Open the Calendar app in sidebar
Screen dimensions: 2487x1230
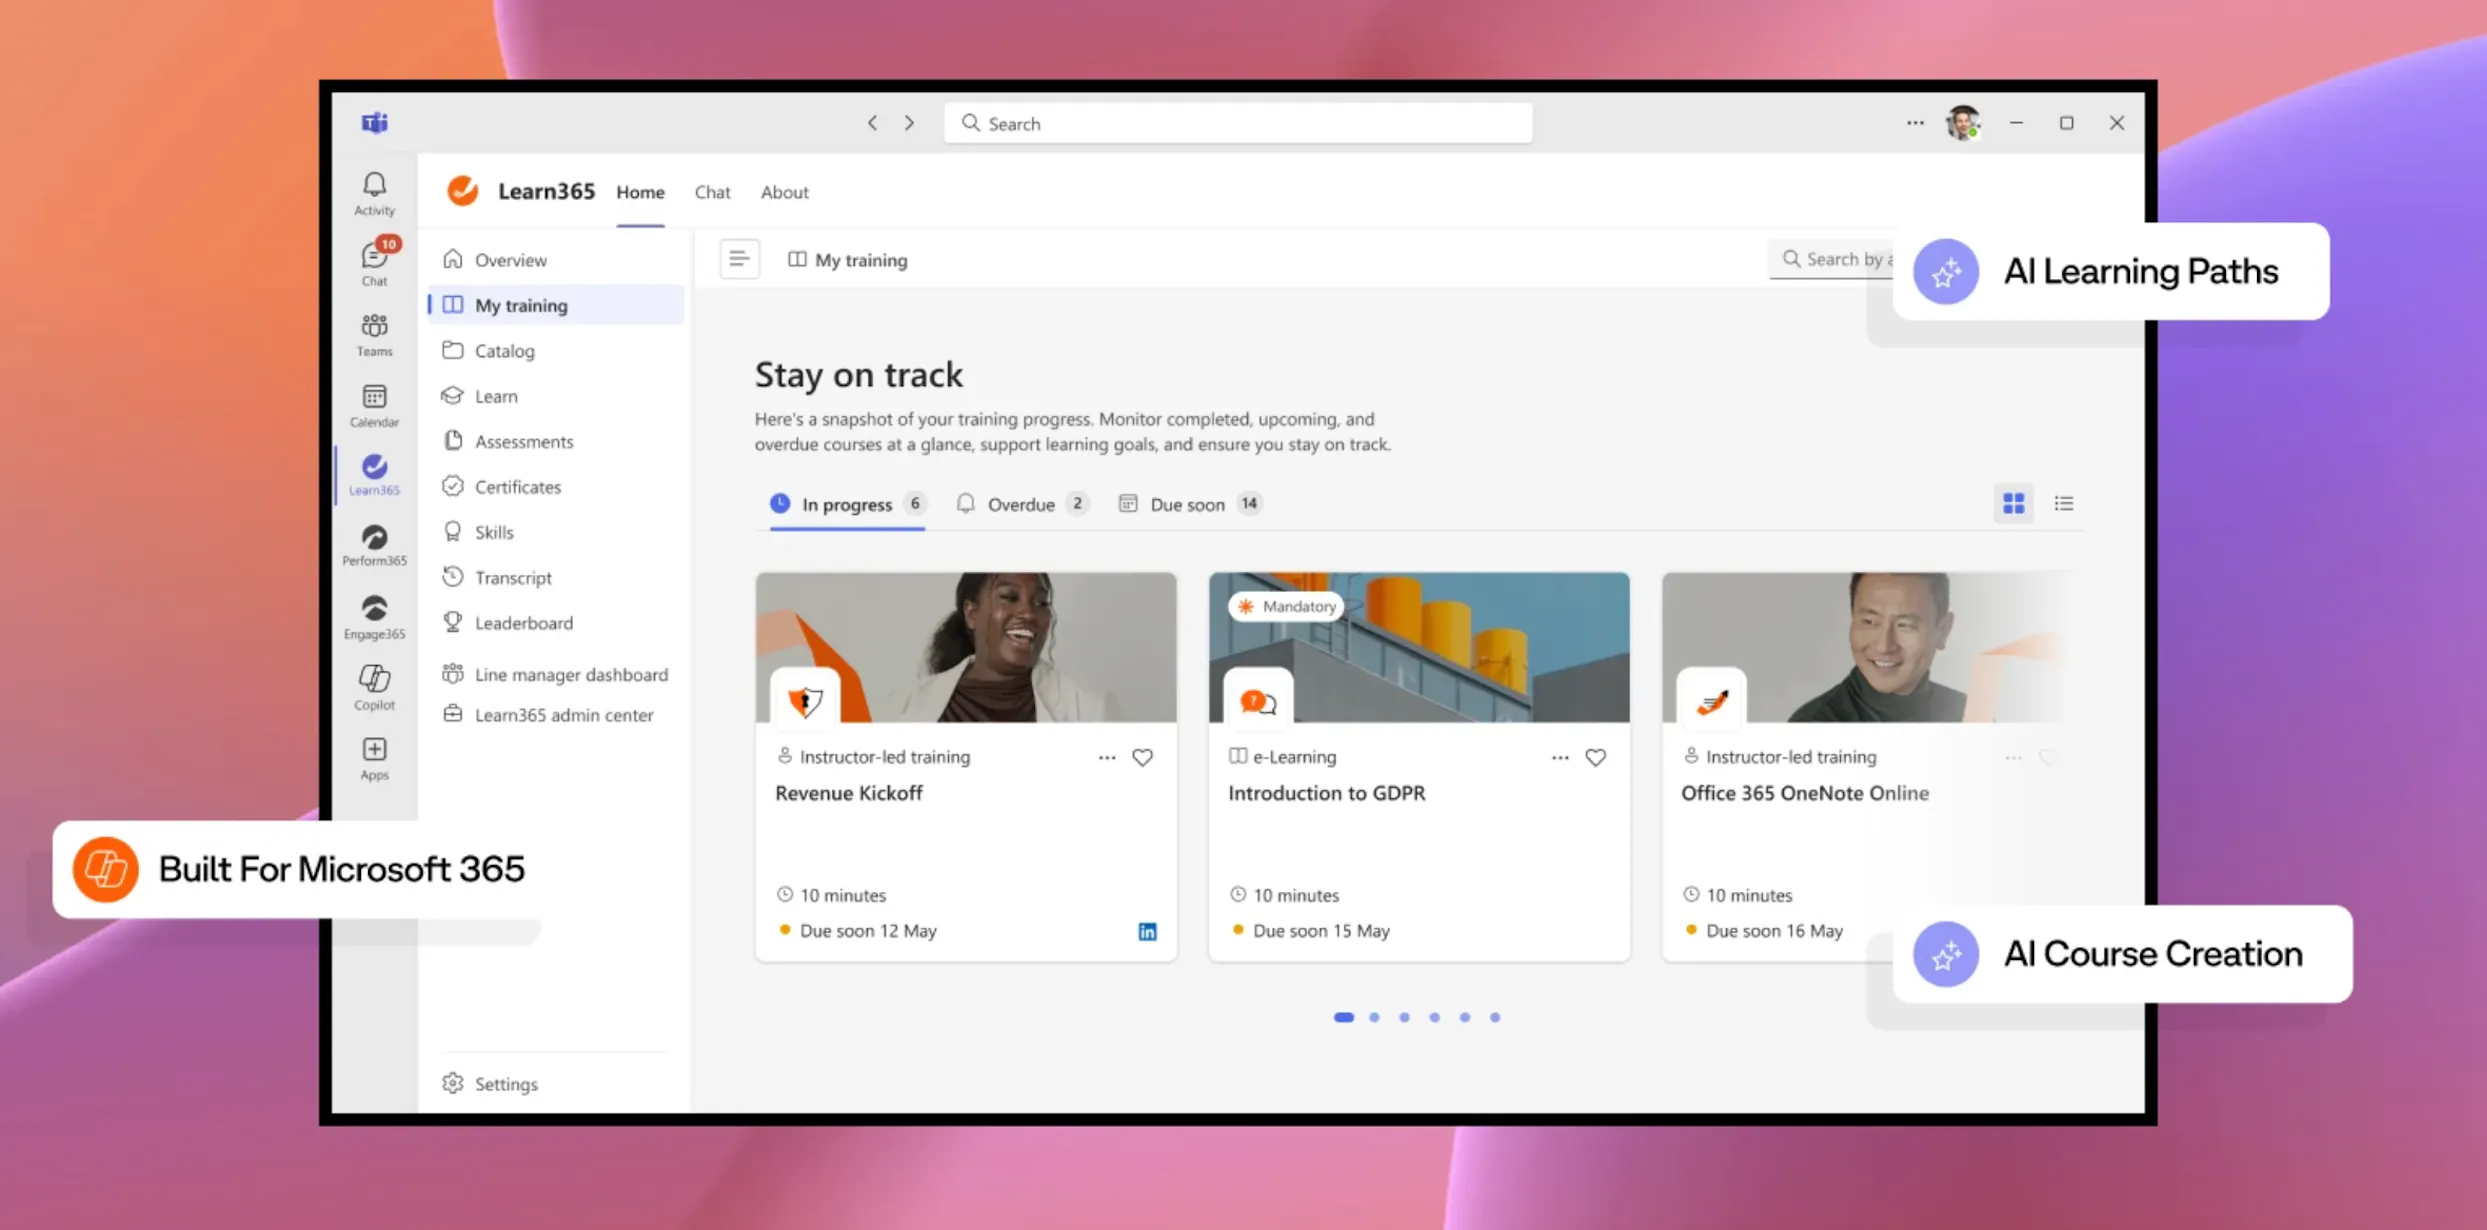pyautogui.click(x=374, y=405)
